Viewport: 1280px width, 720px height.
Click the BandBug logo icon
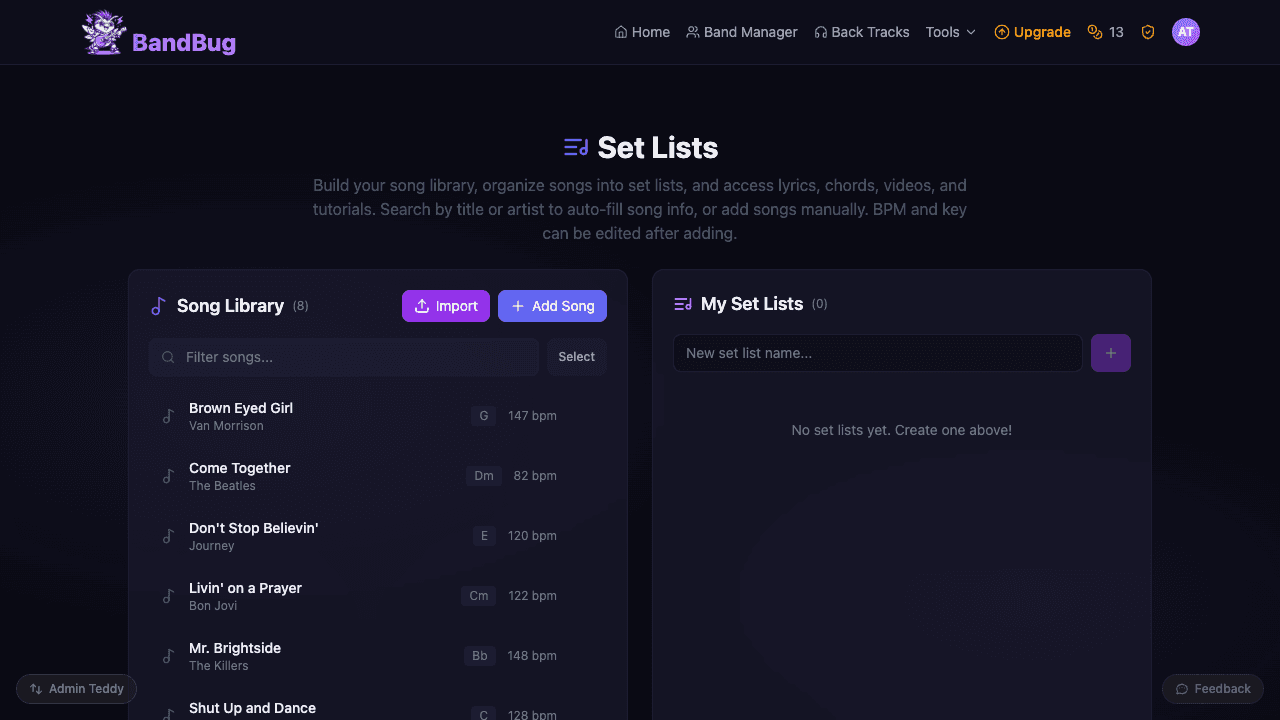pyautogui.click(x=103, y=31)
